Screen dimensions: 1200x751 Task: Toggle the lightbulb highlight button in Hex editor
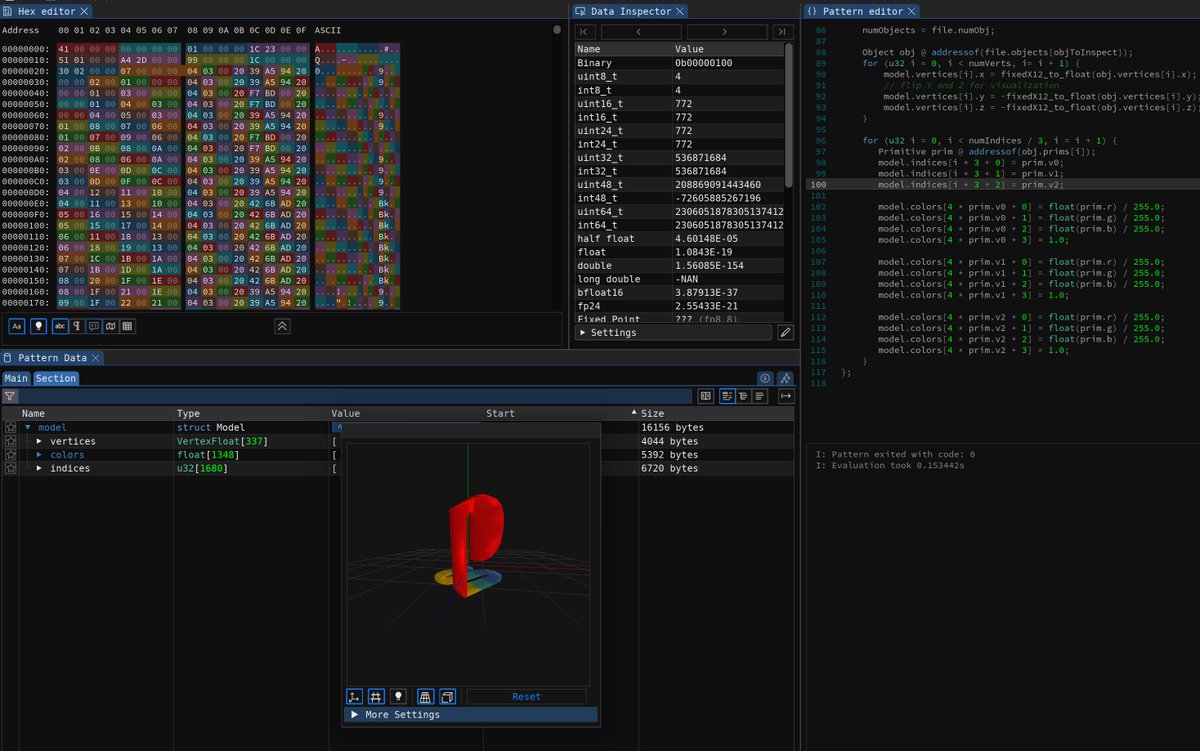click(39, 326)
